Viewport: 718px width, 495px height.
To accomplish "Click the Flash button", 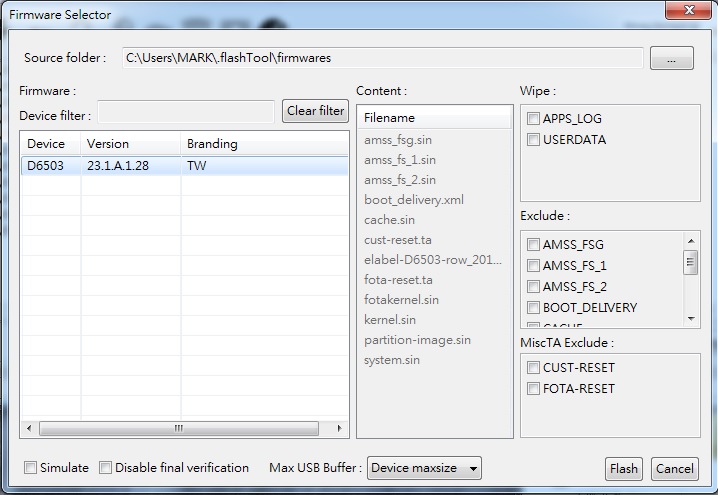I will (624, 468).
